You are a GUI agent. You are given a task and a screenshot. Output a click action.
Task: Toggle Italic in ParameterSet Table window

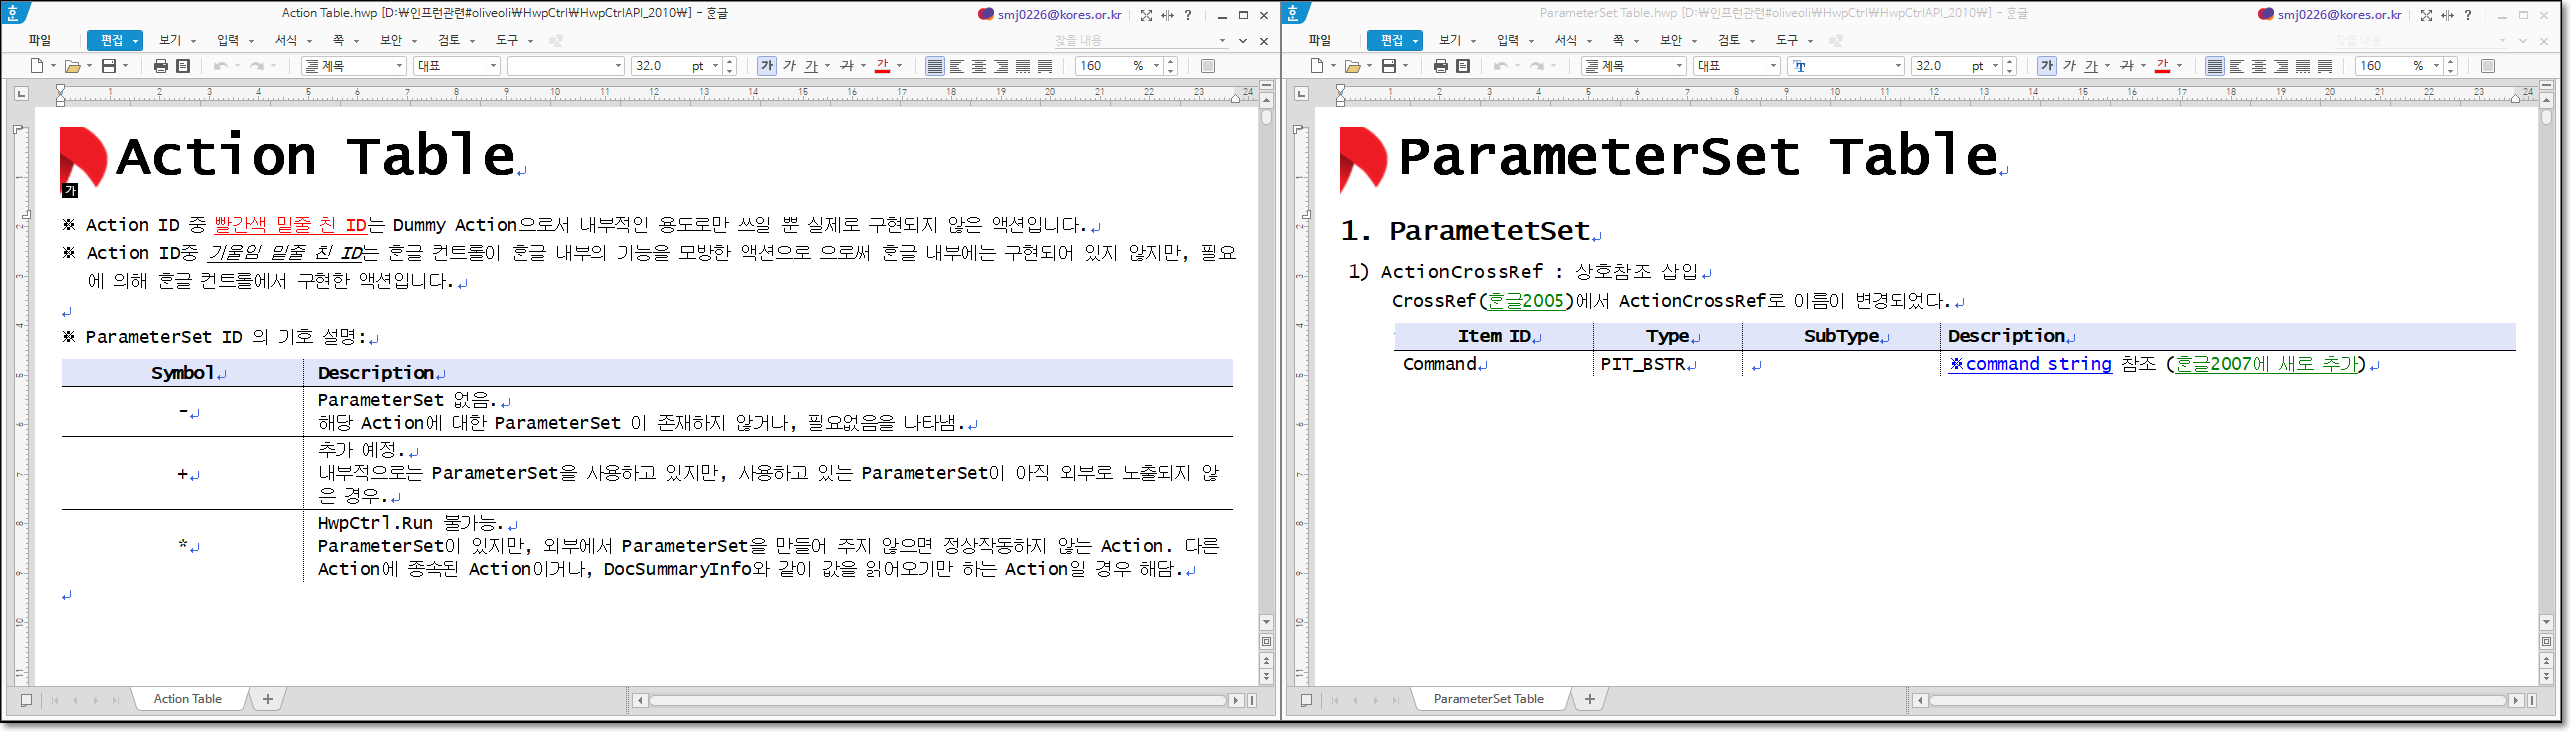(x=2069, y=66)
